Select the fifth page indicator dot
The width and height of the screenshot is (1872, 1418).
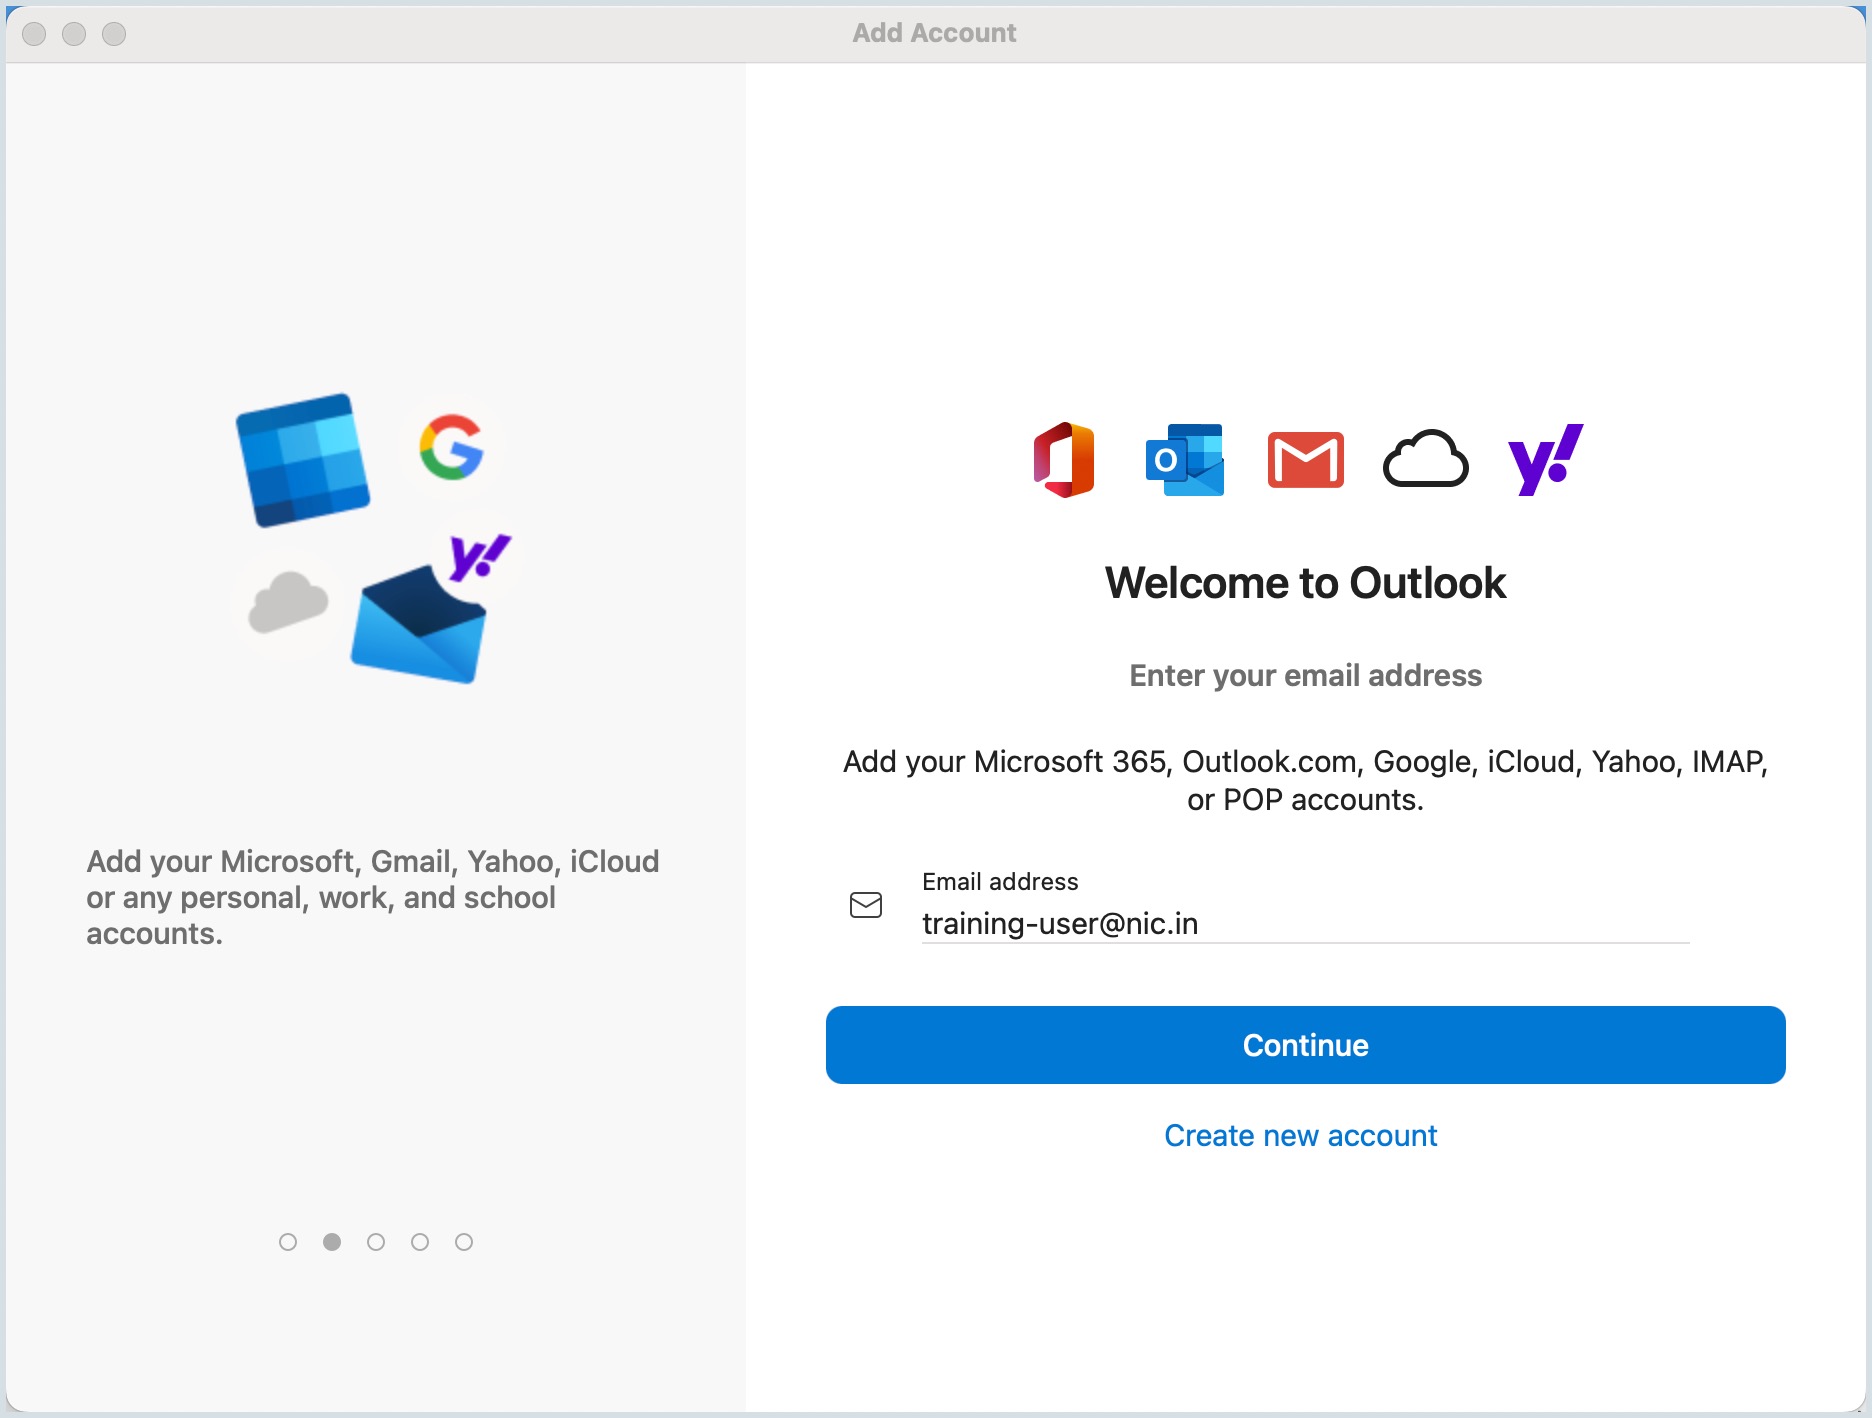pos(464,1242)
